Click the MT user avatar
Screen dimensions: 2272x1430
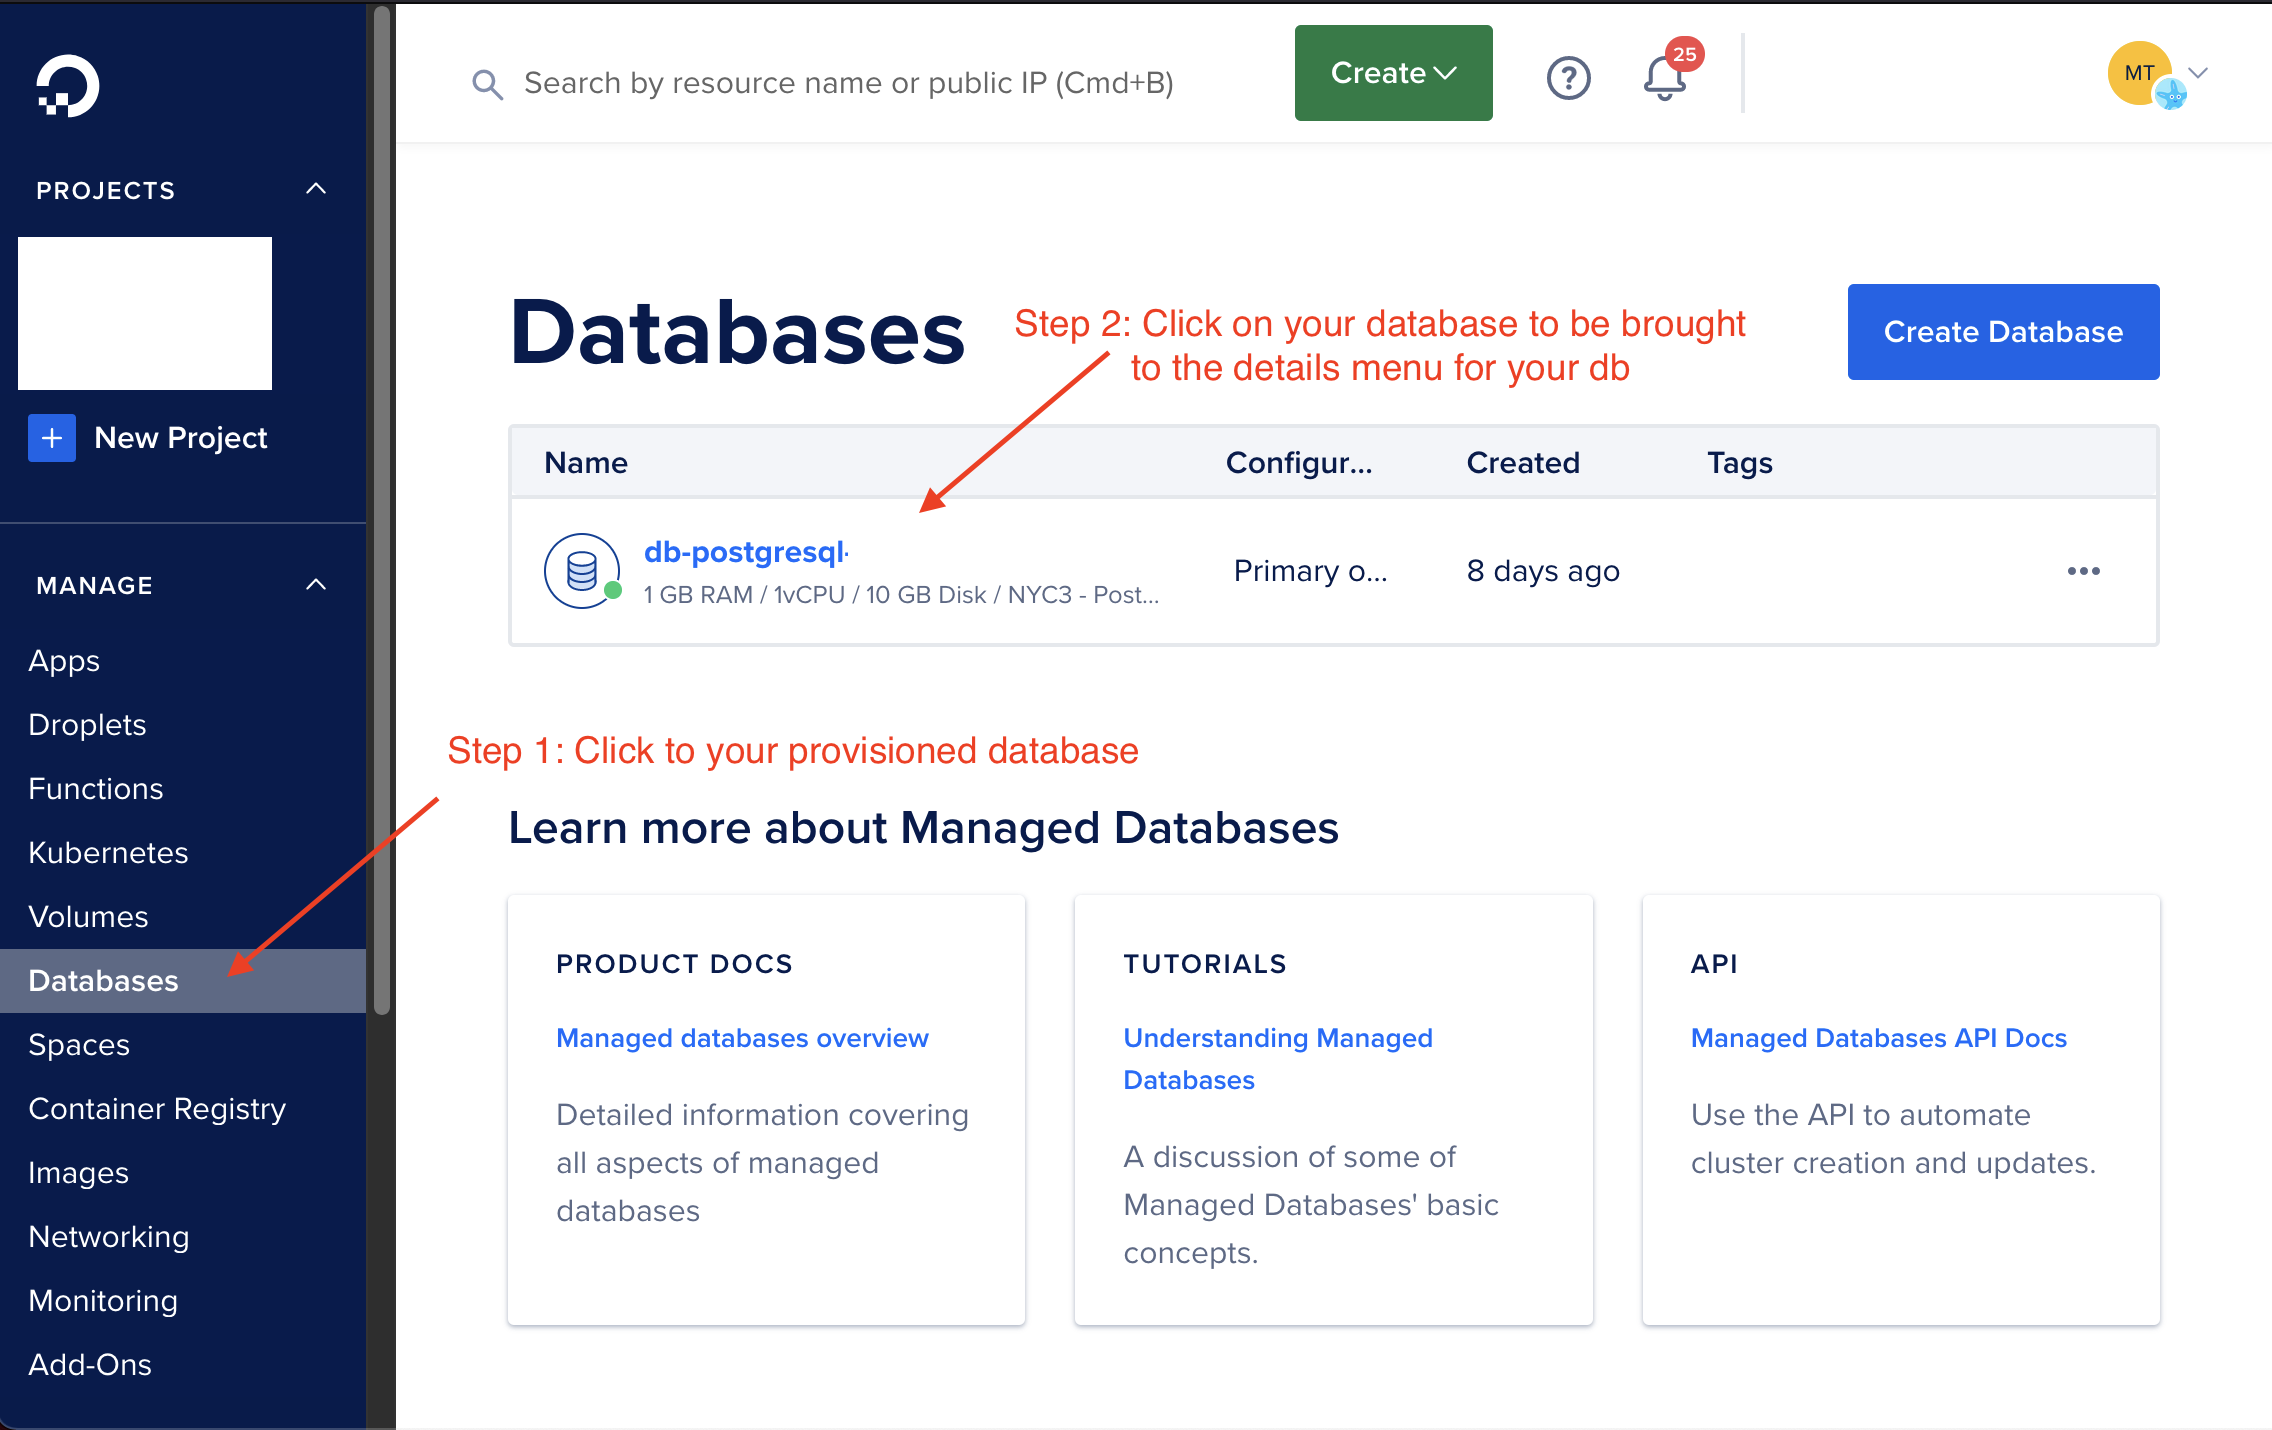(2139, 73)
